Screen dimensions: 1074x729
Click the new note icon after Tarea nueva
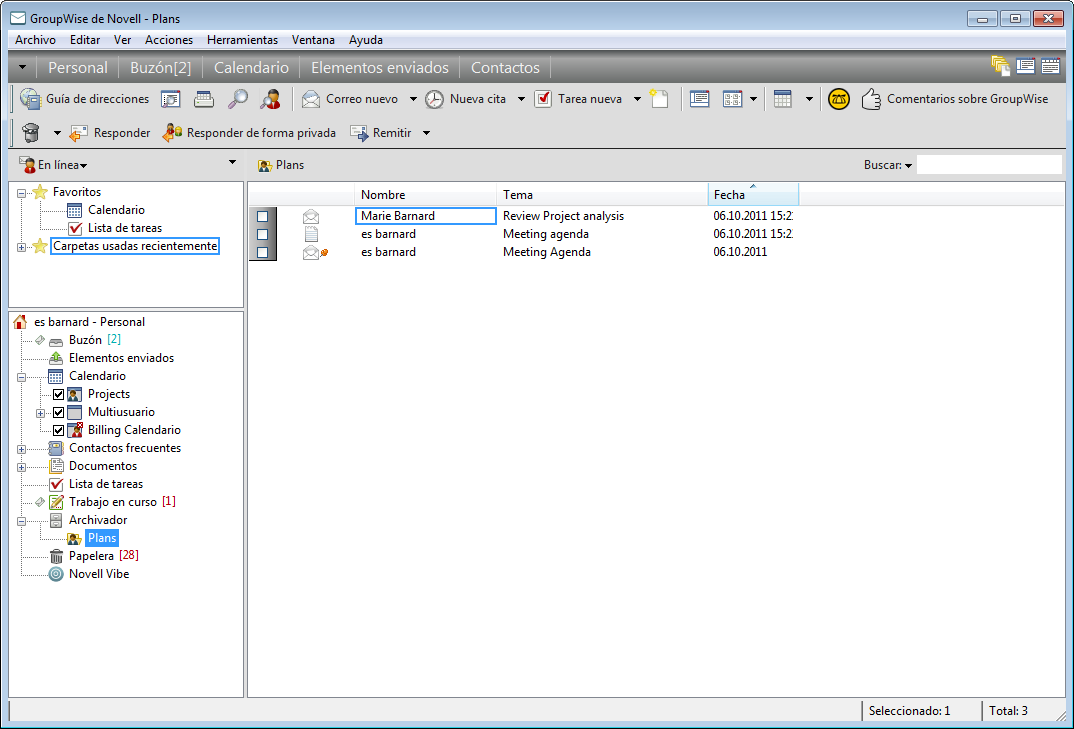pos(659,99)
